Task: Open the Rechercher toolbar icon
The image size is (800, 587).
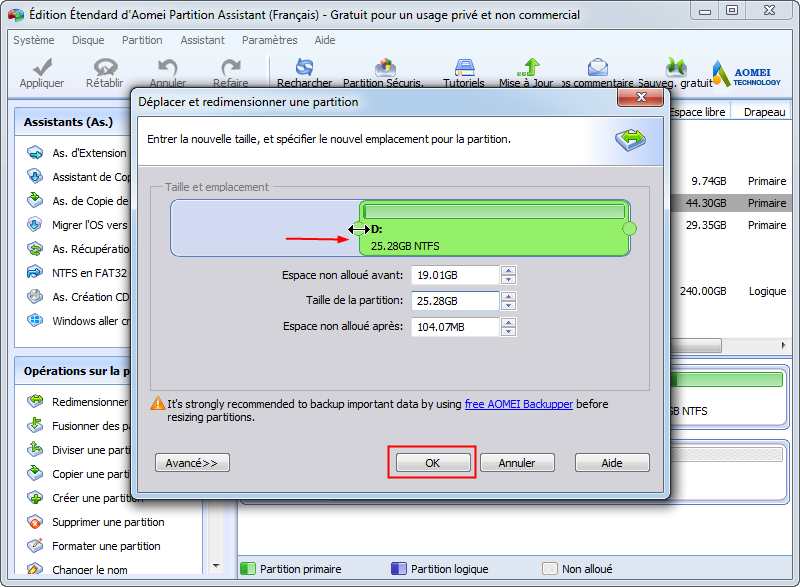Action: coord(305,67)
